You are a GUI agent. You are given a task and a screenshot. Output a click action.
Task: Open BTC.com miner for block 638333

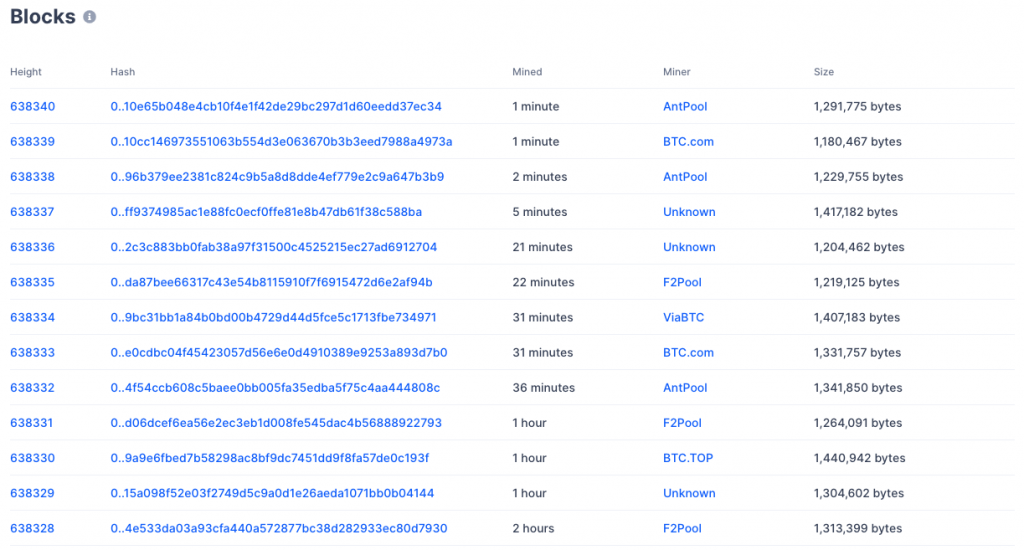point(688,353)
